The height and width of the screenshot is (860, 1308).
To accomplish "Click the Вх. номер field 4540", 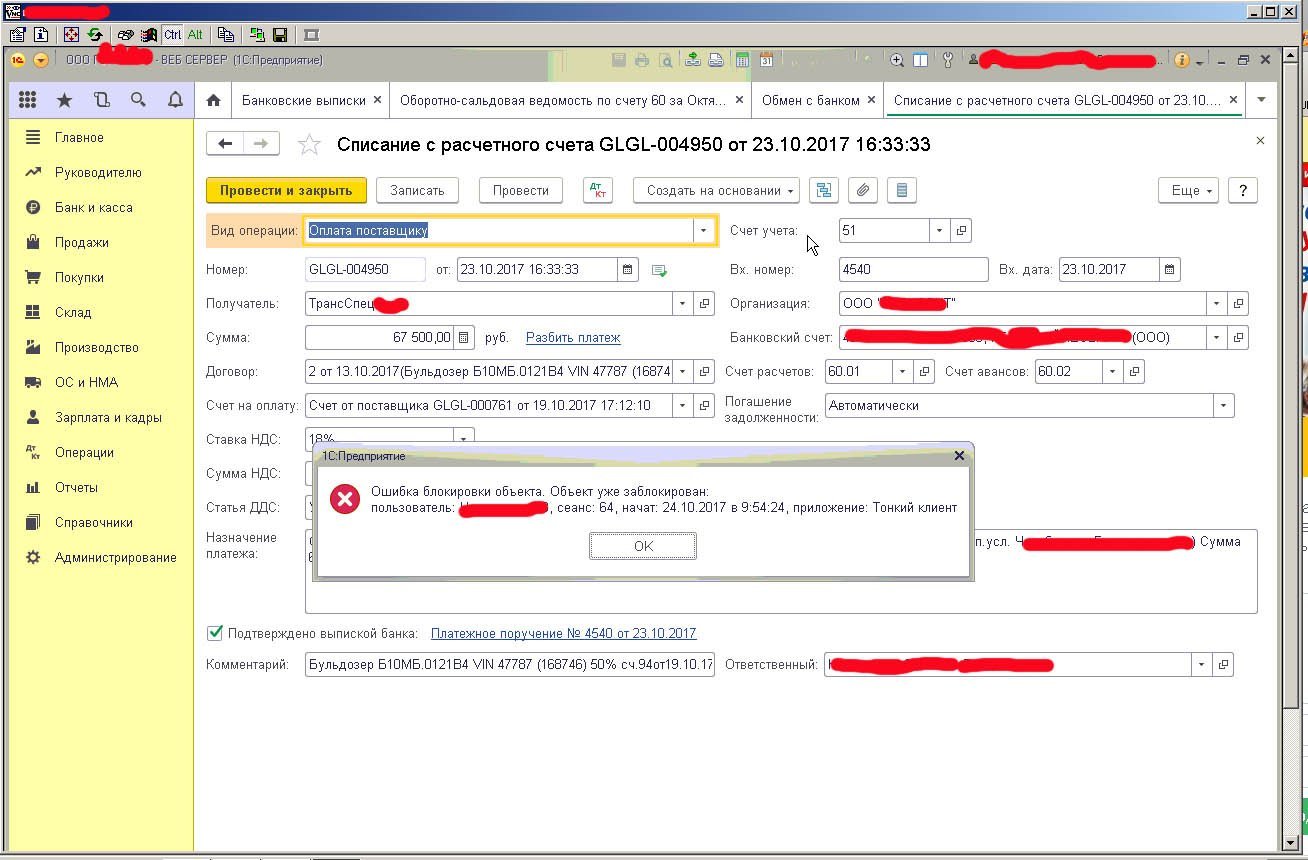I will 914,269.
